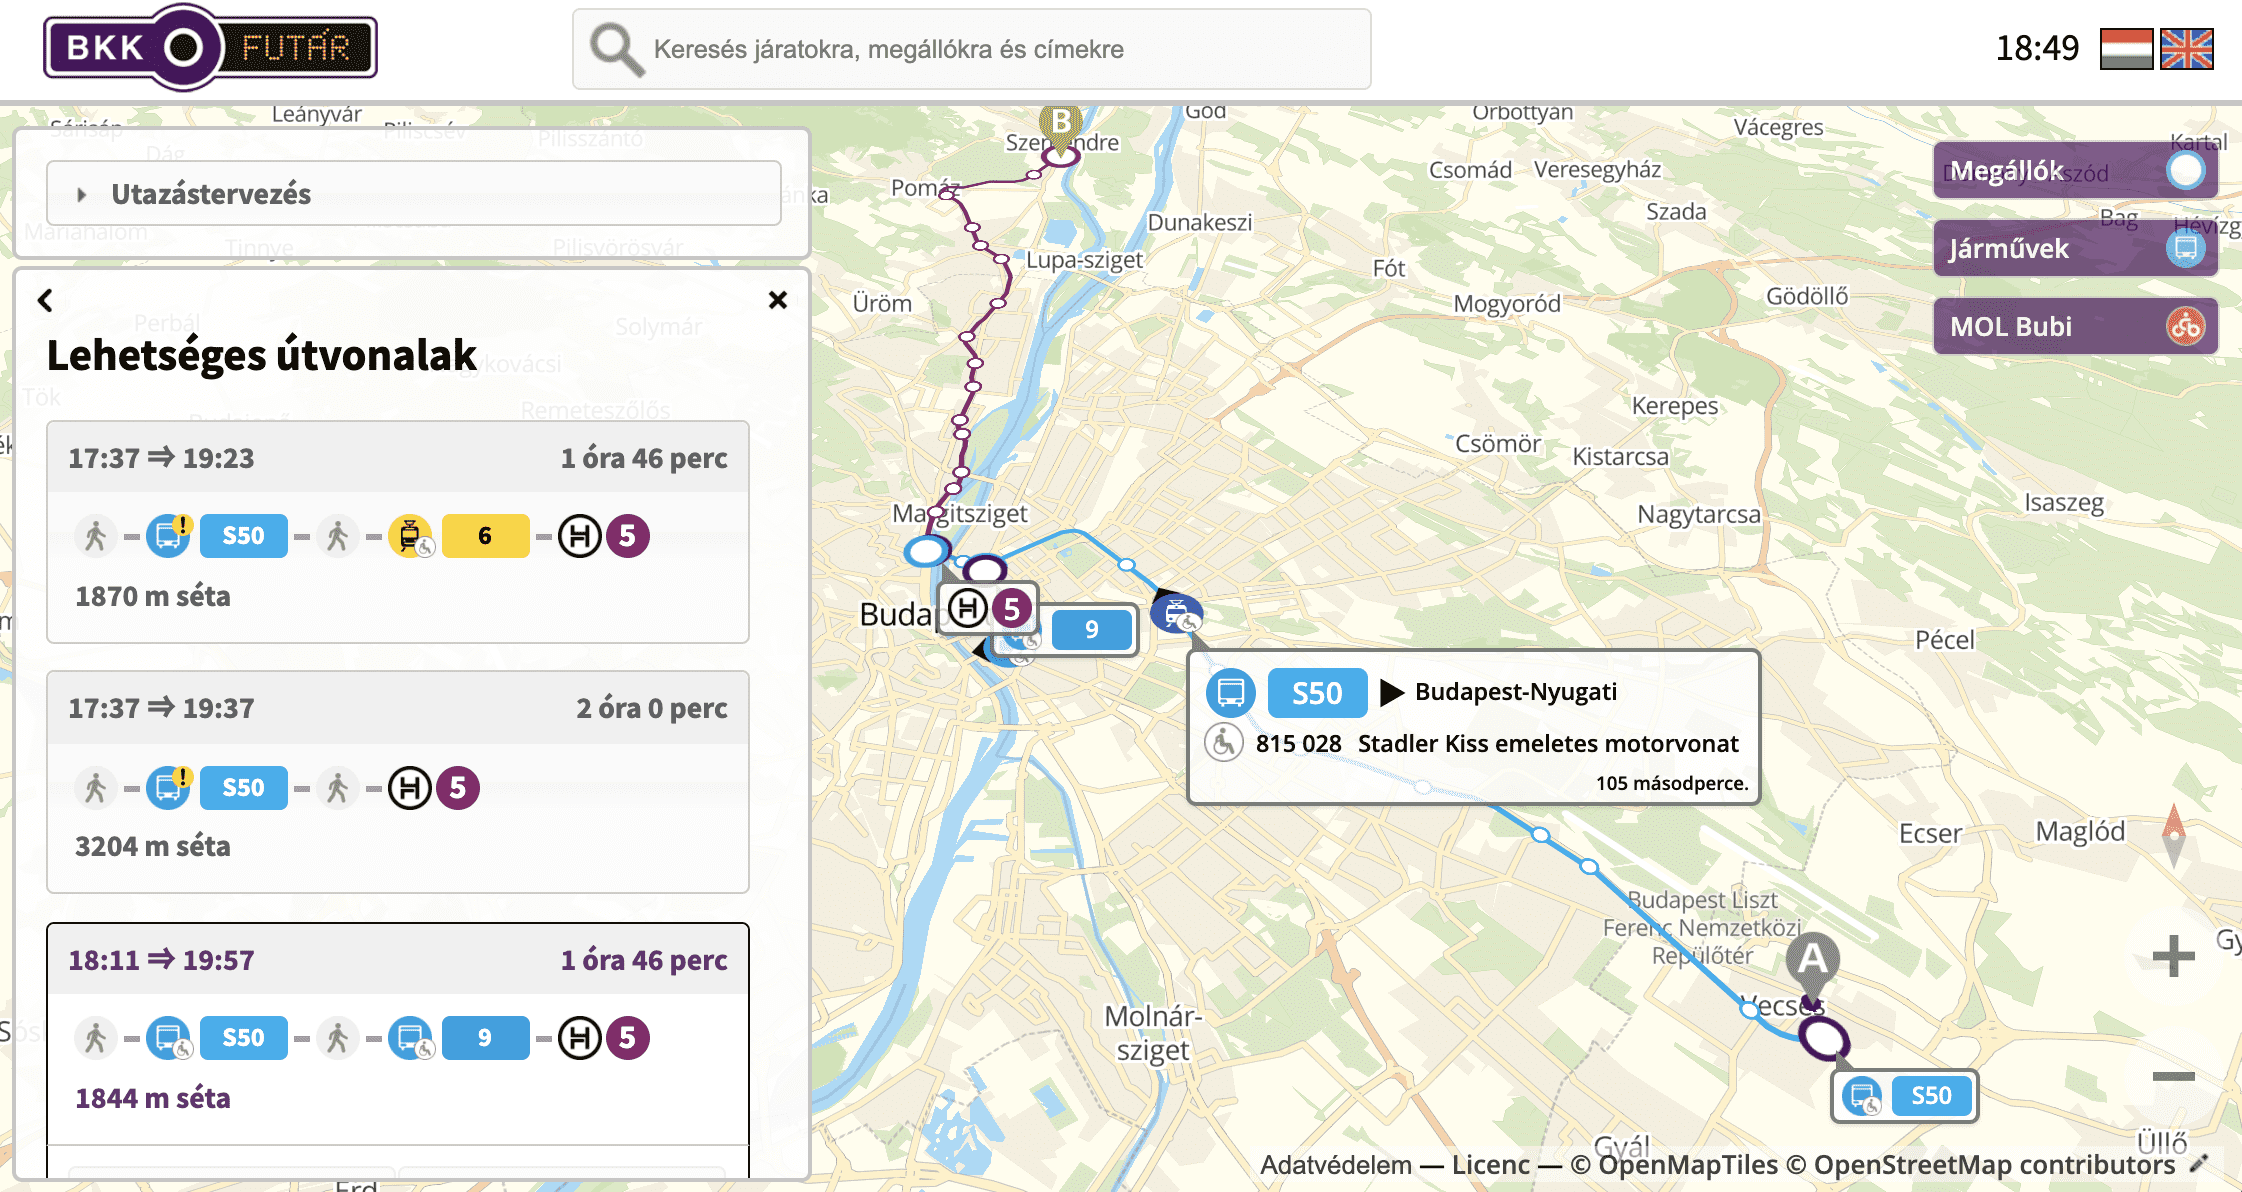Click purple 5 badge in second route
The width and height of the screenshot is (2242, 1192).
457,788
